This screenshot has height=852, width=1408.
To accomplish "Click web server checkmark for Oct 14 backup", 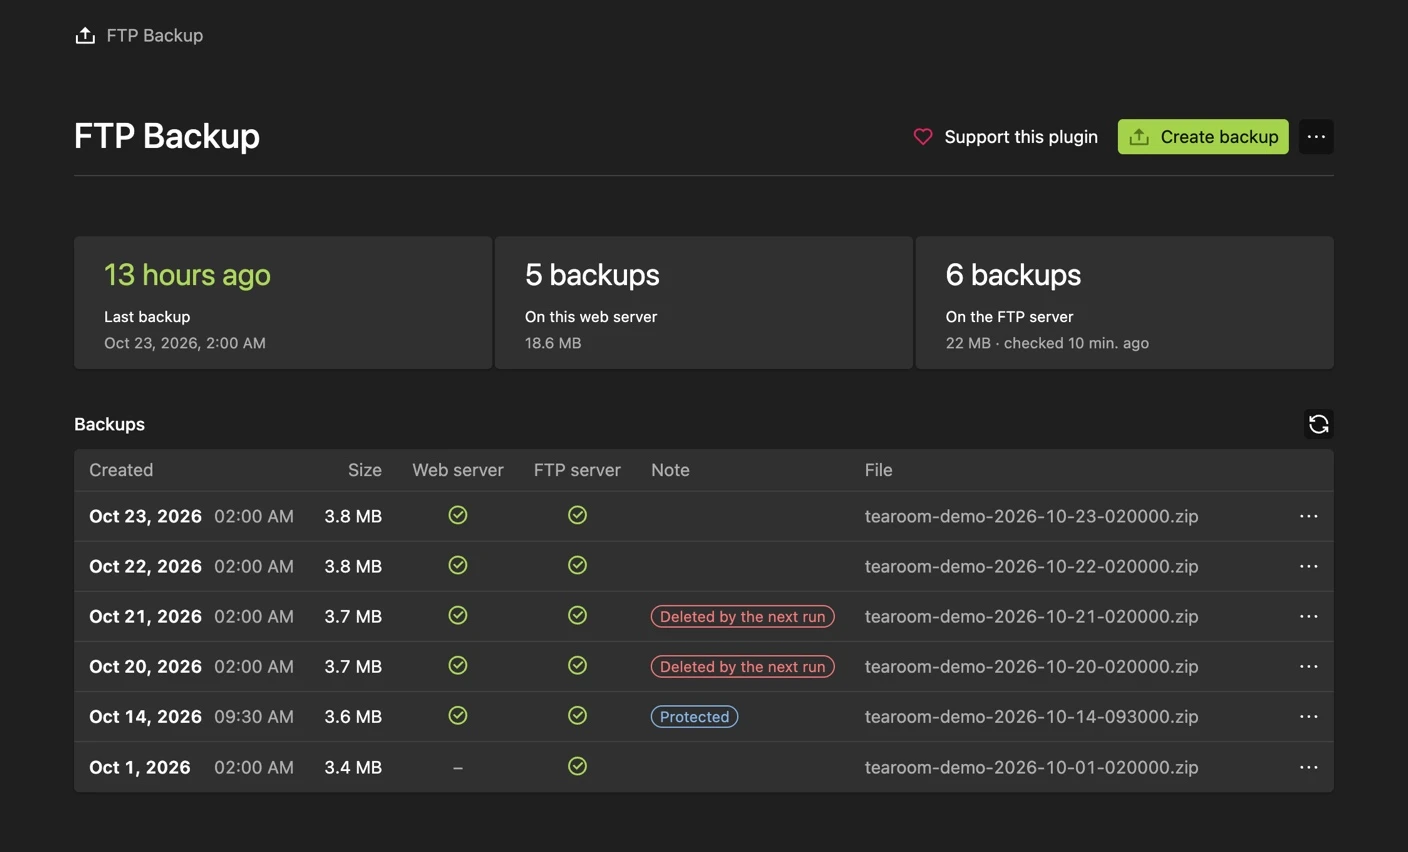I will 458,715.
